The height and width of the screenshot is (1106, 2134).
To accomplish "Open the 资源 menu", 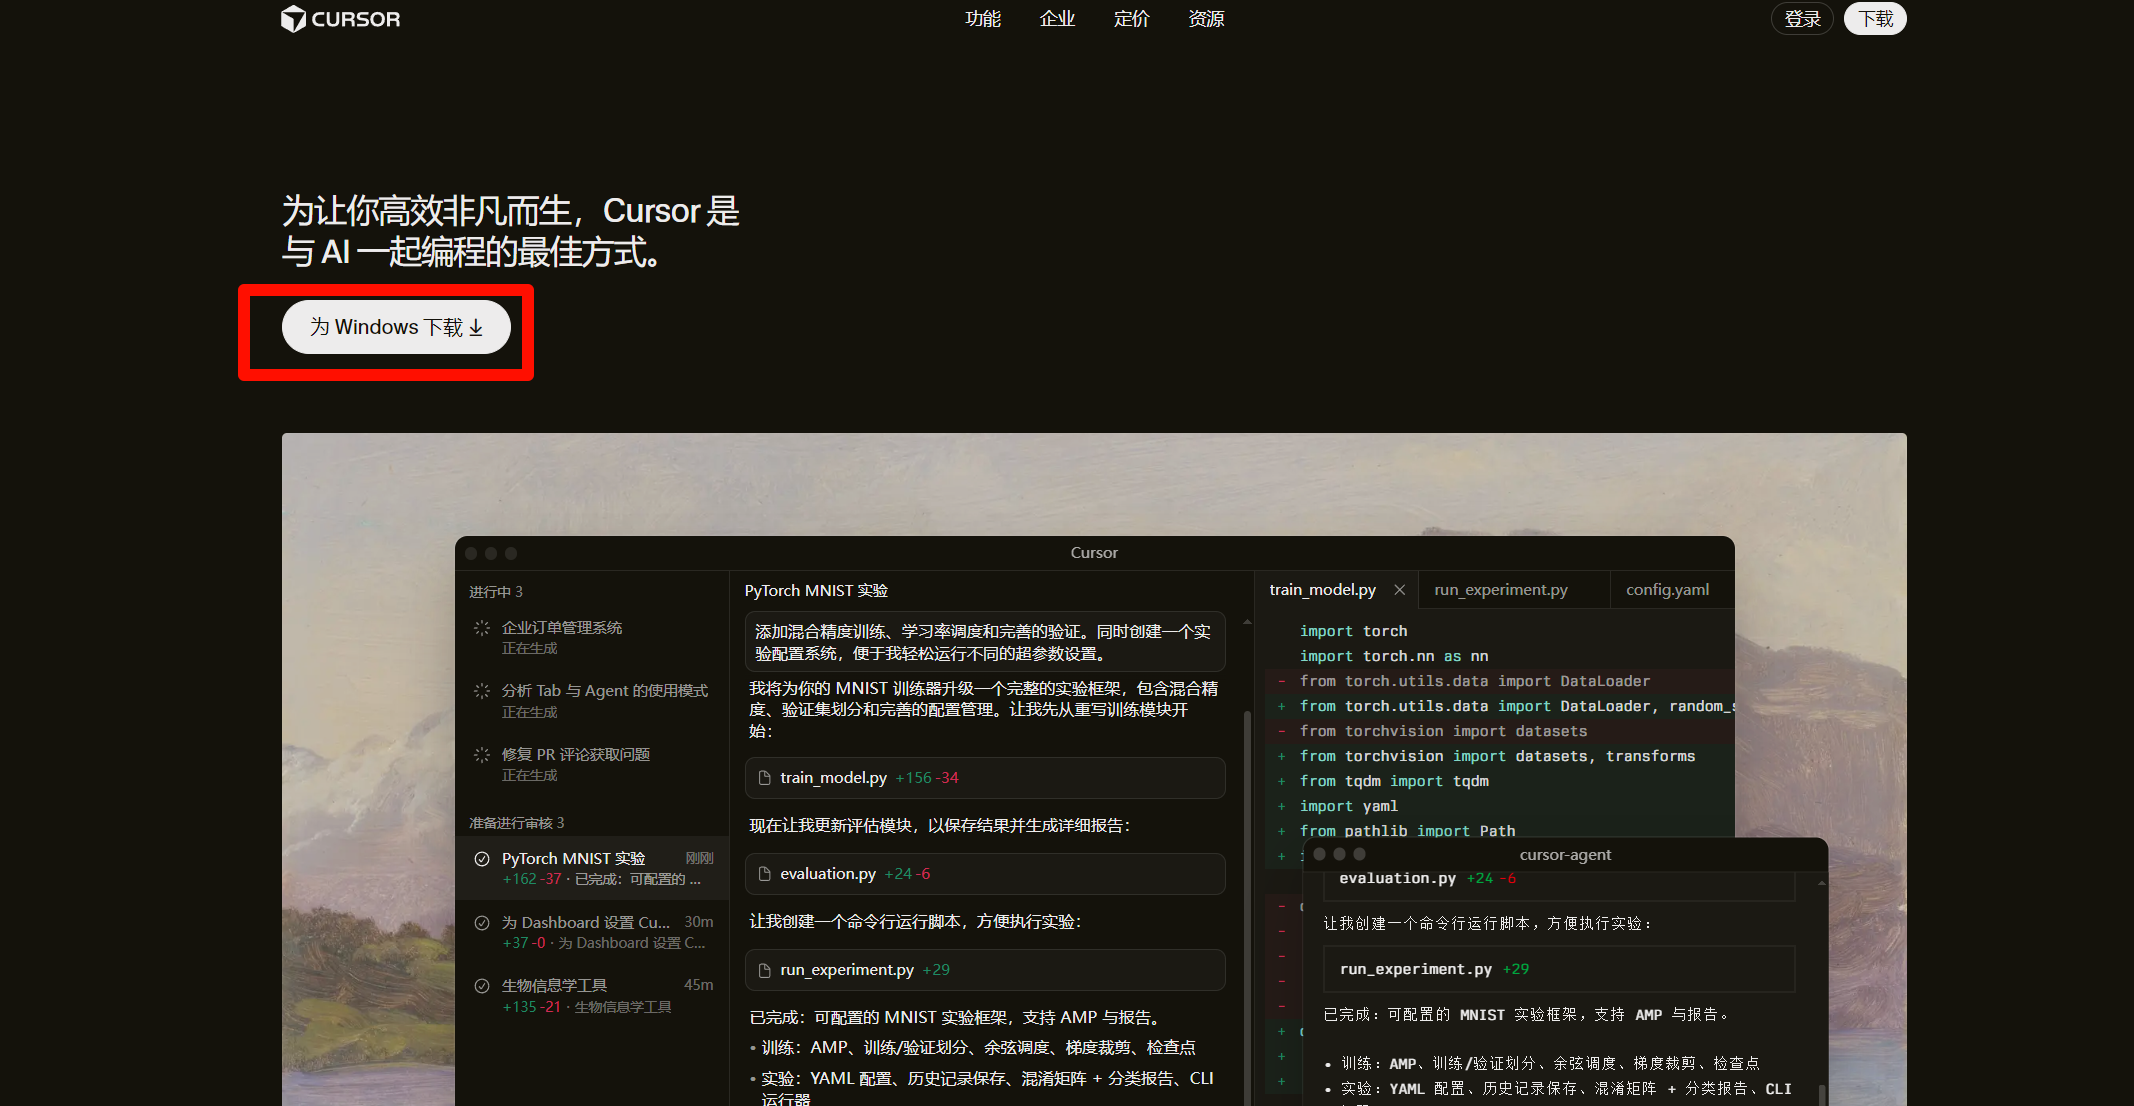I will [x=1206, y=19].
